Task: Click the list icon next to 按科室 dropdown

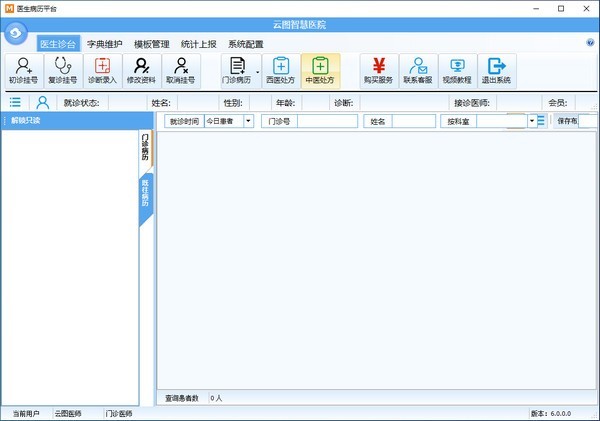Action: tap(541, 121)
